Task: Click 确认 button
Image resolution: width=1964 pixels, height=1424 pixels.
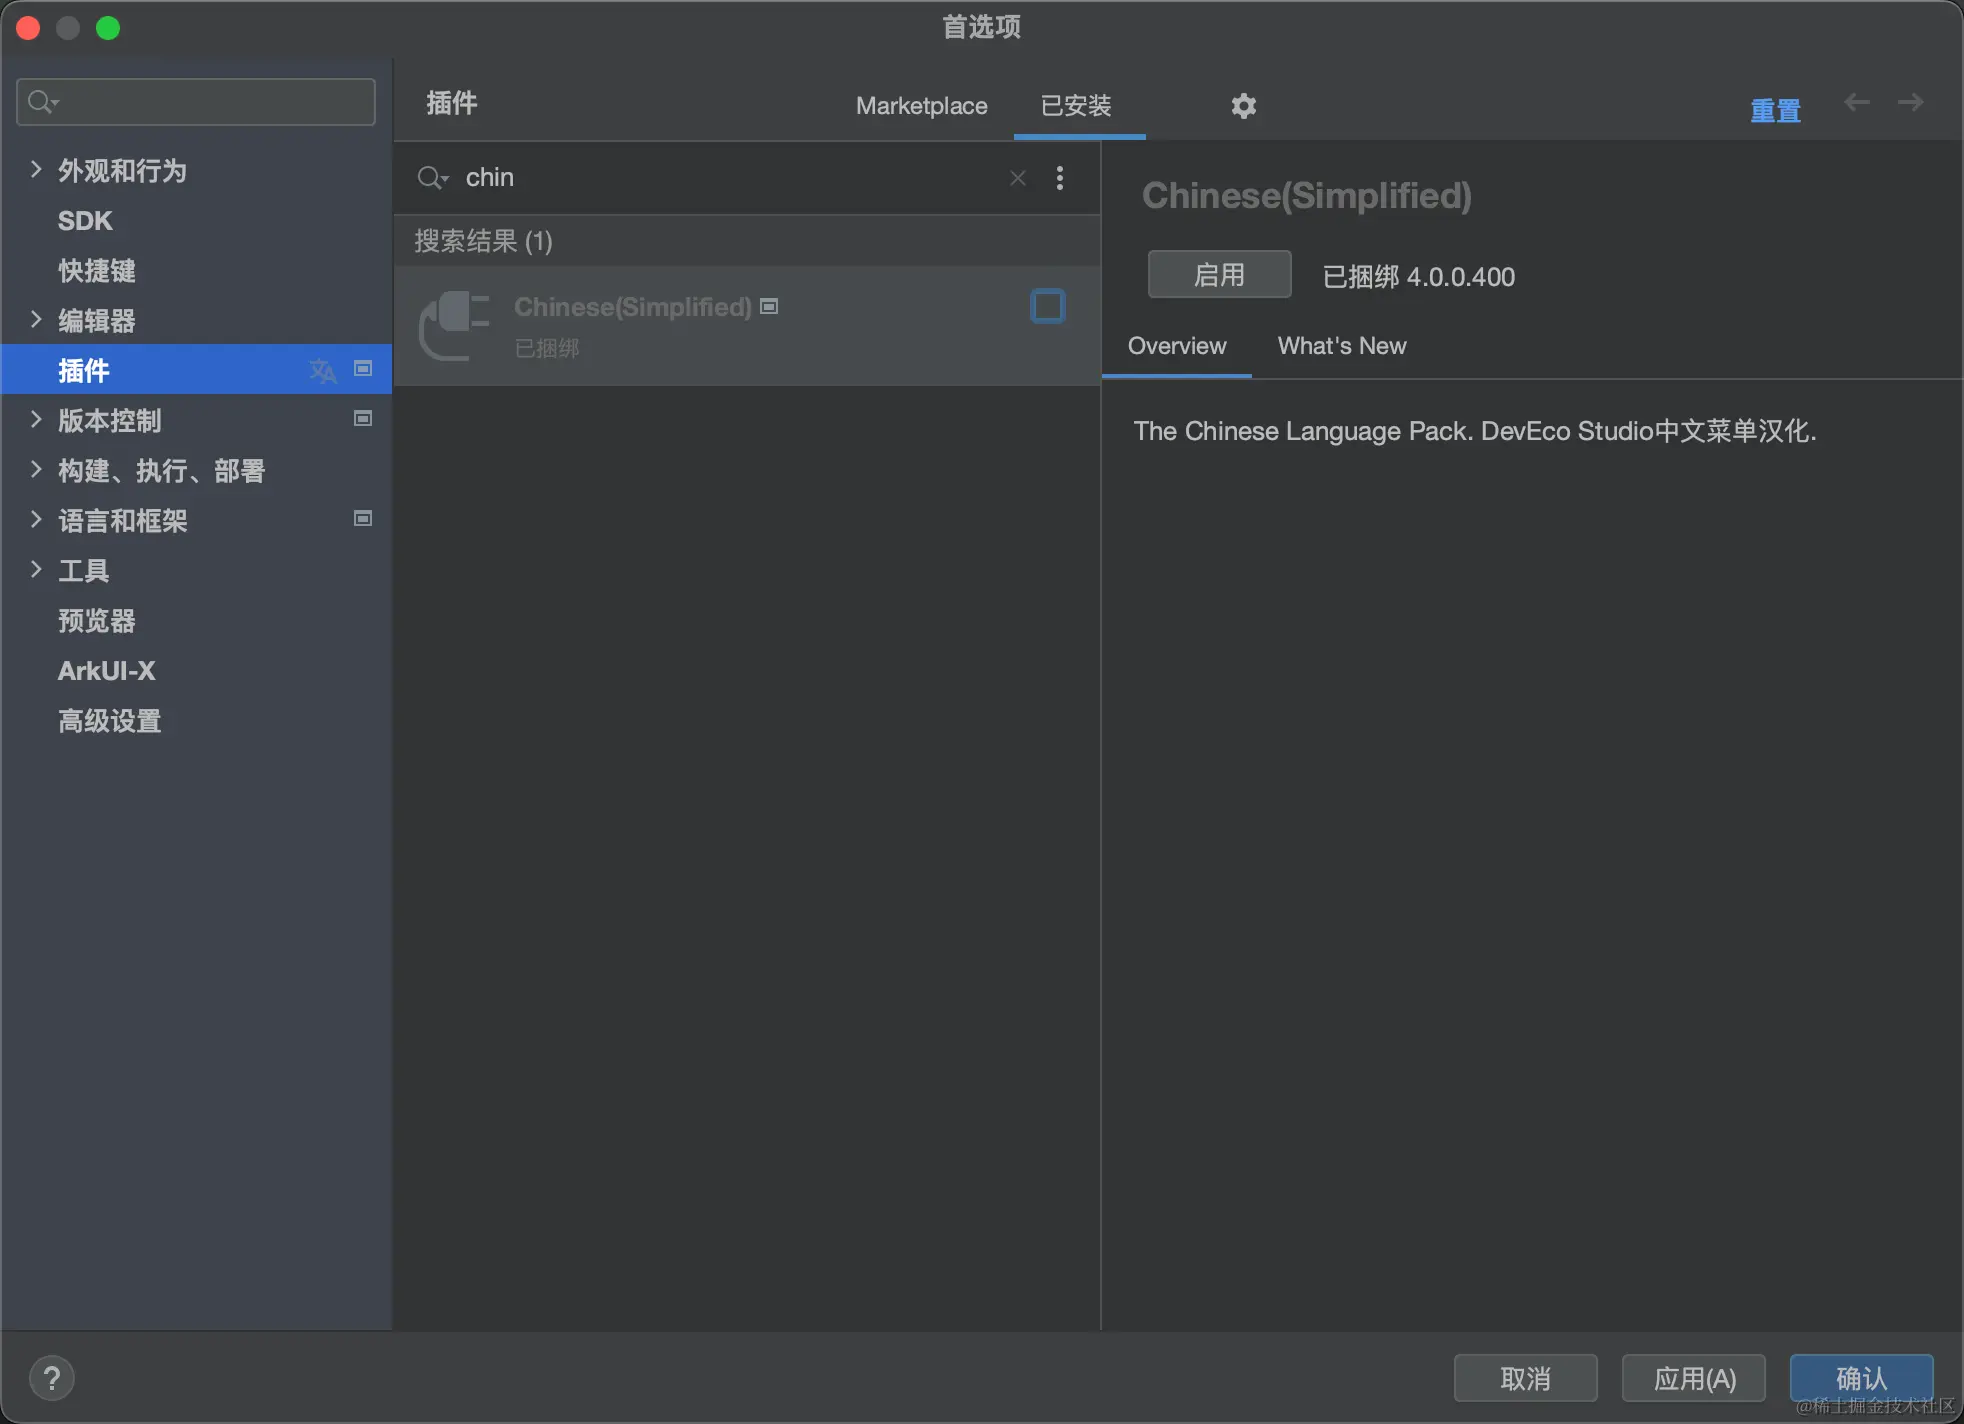Action: point(1861,1378)
